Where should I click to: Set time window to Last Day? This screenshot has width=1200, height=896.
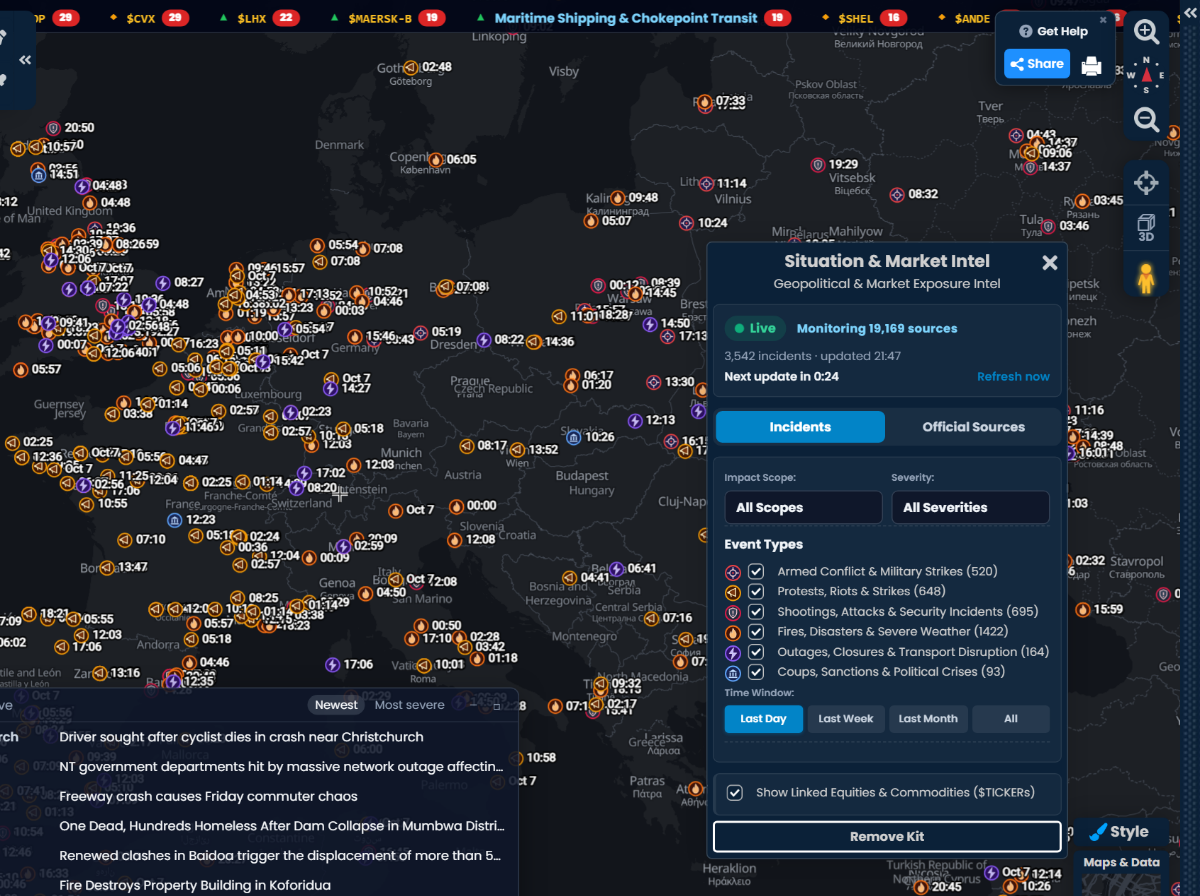click(x=763, y=719)
